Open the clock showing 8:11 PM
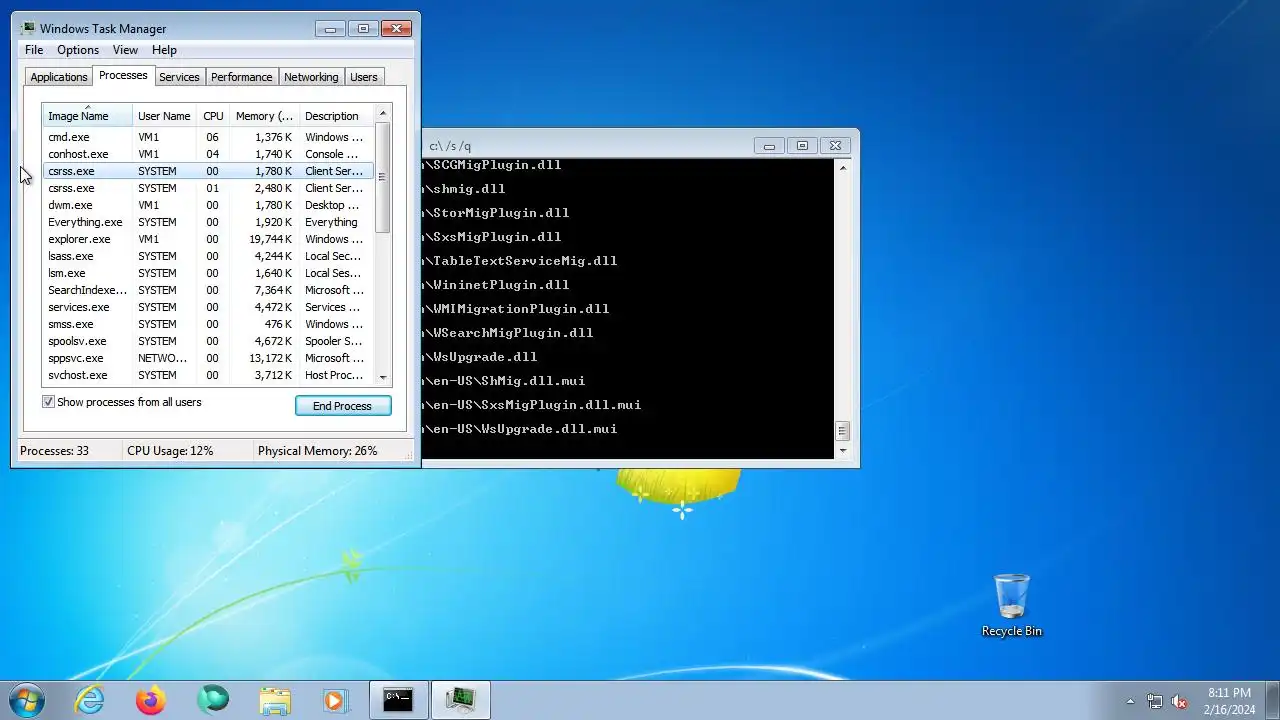 click(x=1229, y=700)
